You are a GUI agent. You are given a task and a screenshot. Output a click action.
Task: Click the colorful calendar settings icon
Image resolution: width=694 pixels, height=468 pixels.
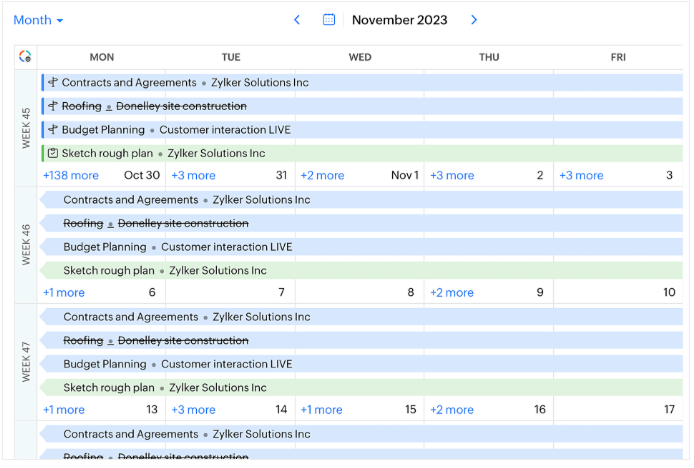click(25, 57)
